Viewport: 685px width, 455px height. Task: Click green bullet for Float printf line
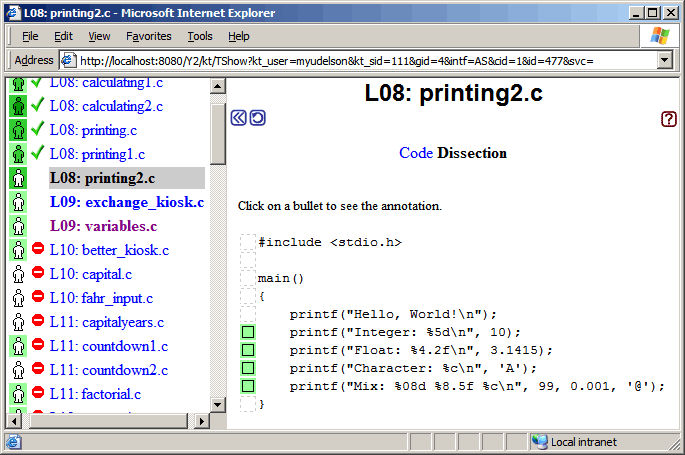point(248,350)
